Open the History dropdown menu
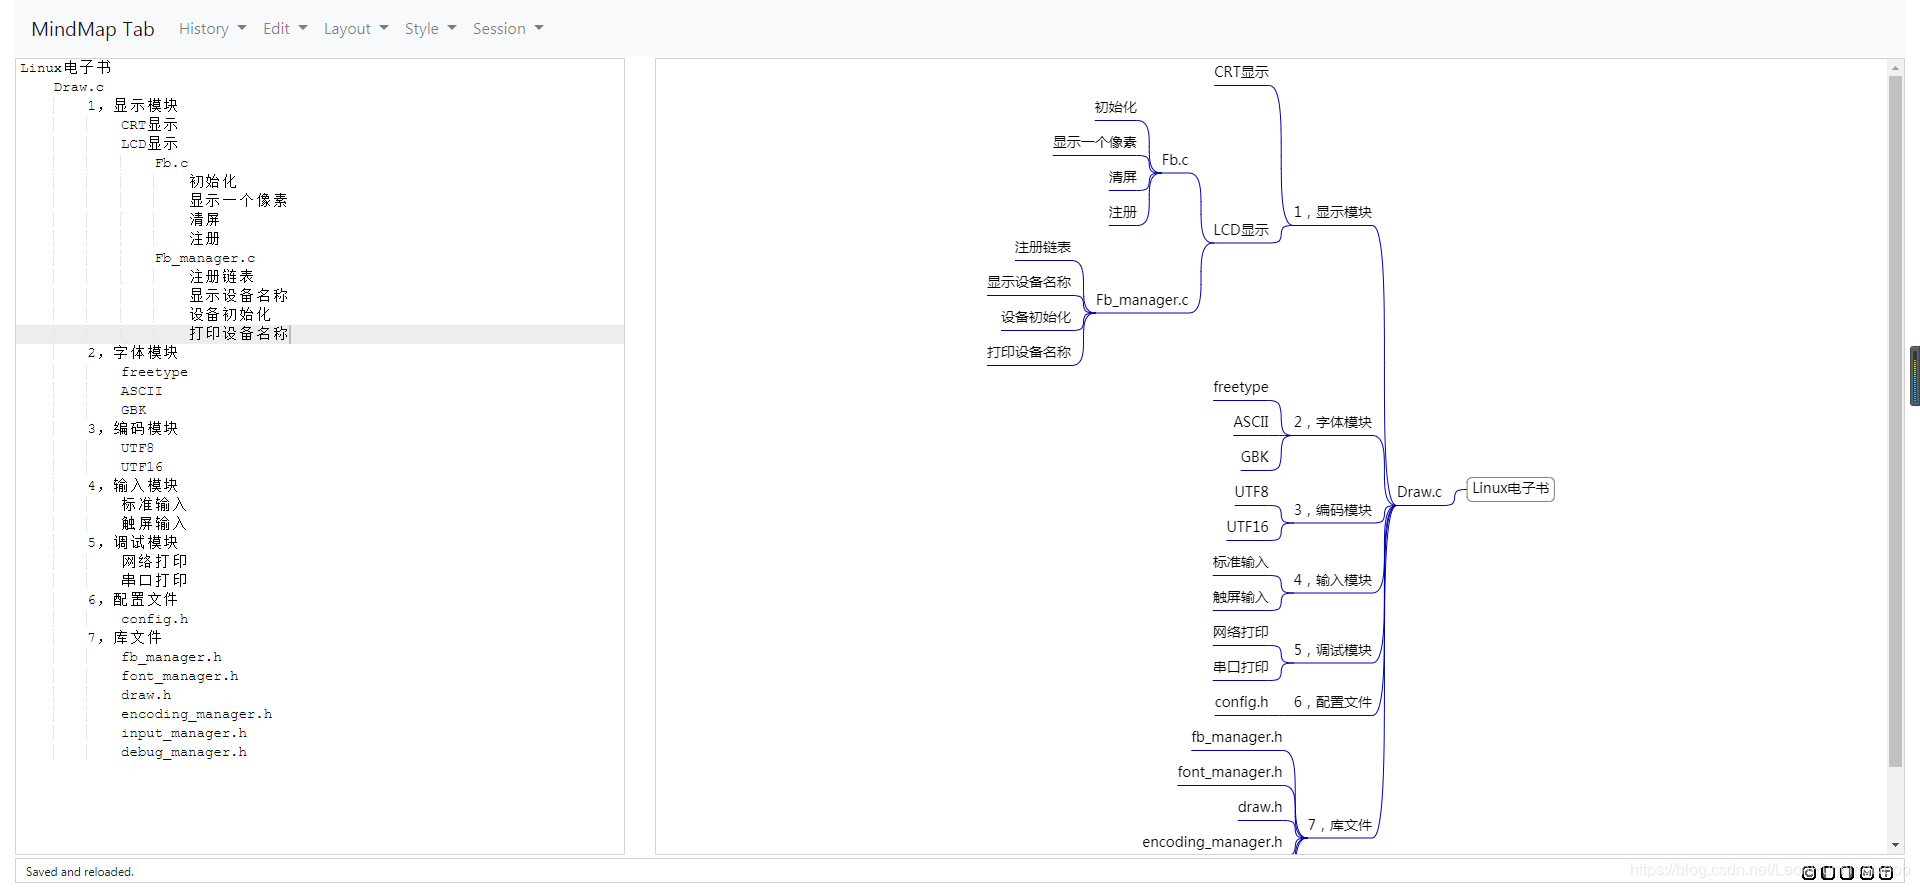Viewport: 1920px width, 888px height. point(212,29)
